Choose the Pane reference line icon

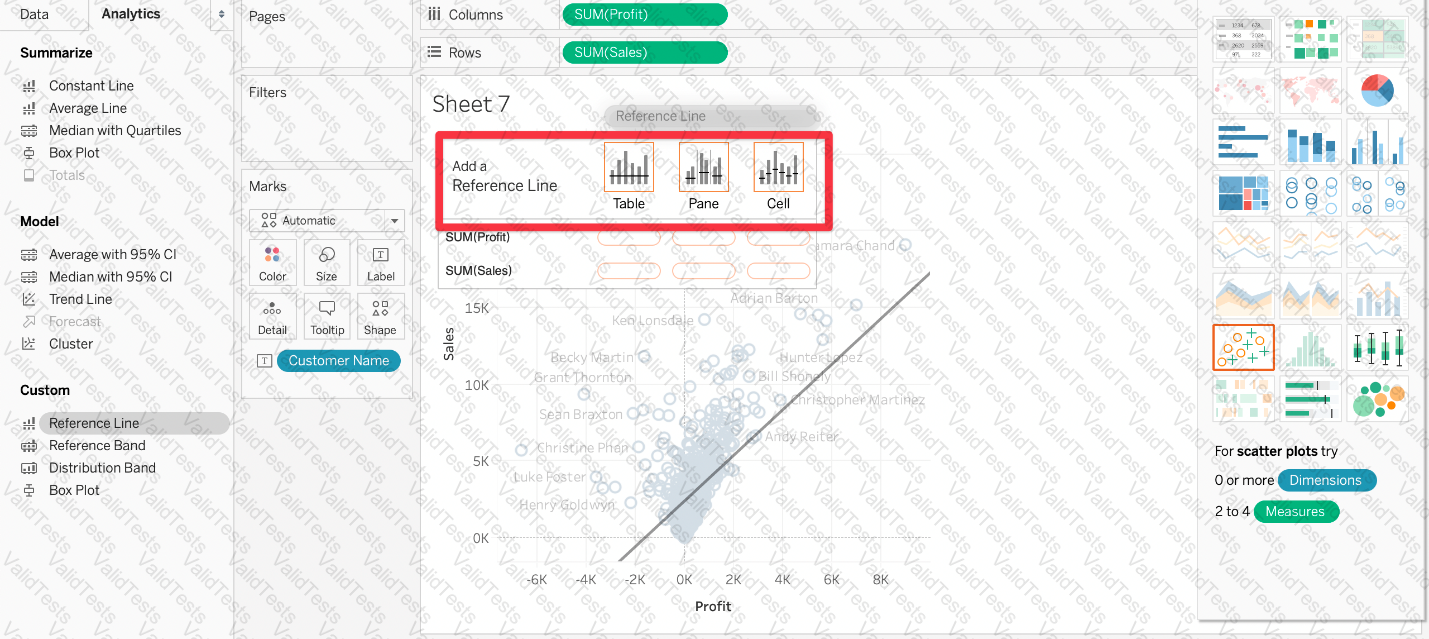pos(704,167)
